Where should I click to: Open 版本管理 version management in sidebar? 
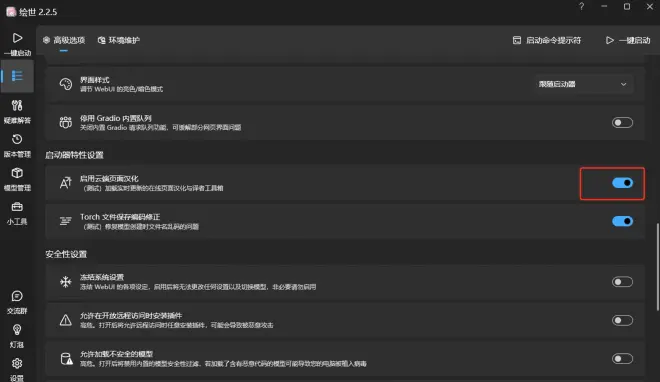pyautogui.click(x=17, y=146)
